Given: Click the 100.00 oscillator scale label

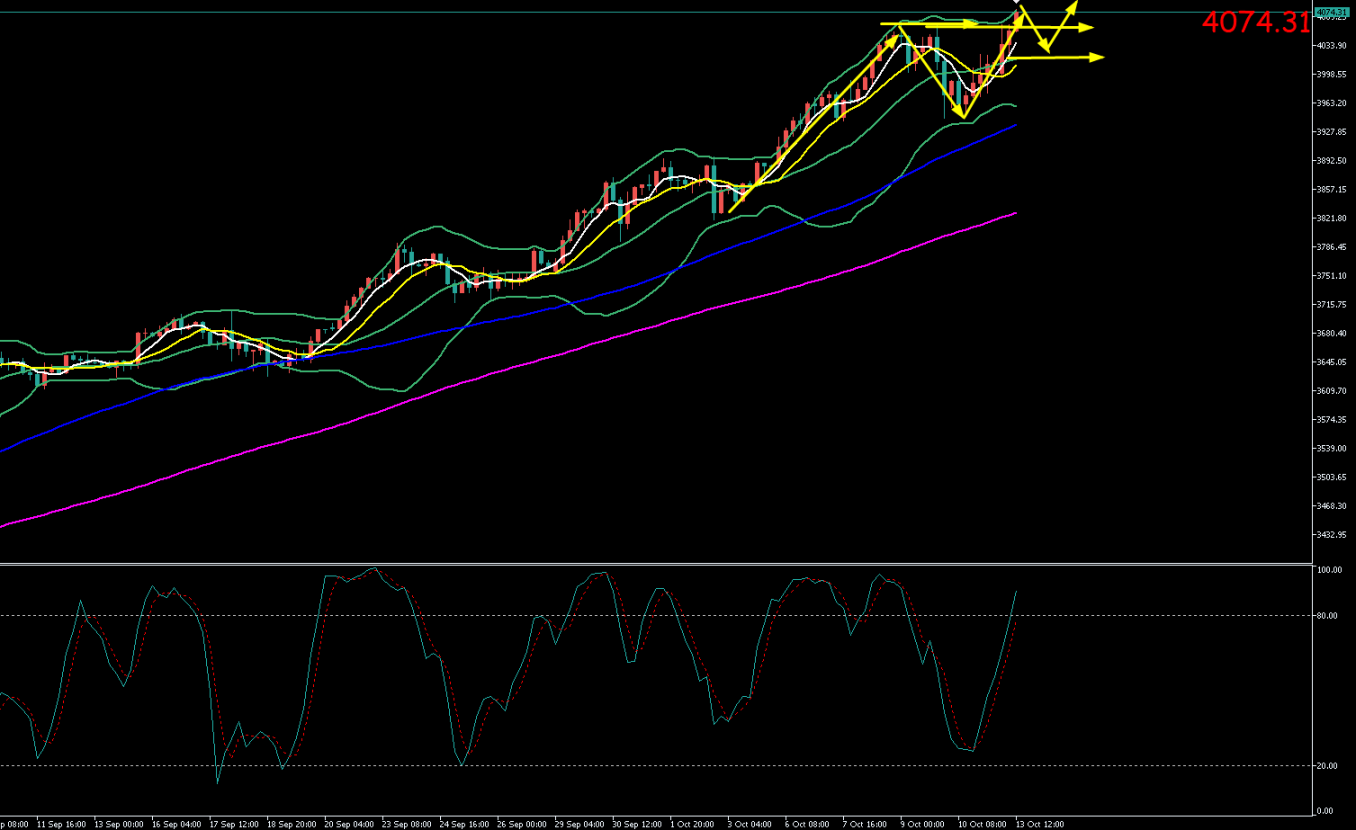Looking at the screenshot, I should click(x=1328, y=570).
